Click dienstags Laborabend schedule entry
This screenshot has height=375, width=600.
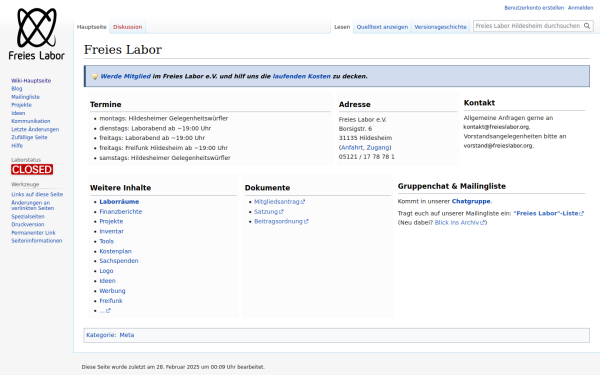click(155, 129)
